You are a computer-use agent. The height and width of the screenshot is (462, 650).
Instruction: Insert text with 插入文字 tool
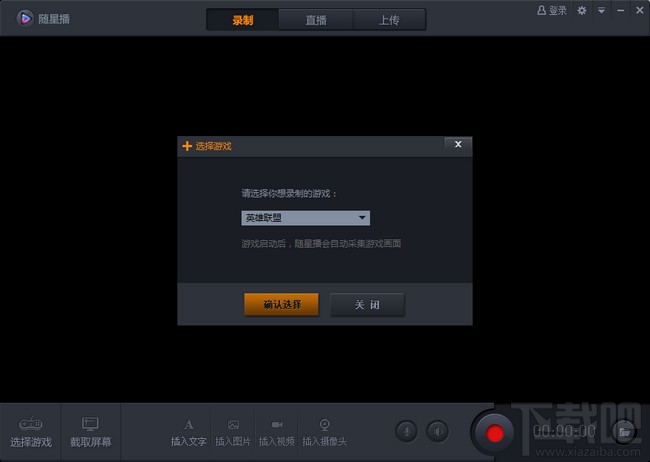pos(189,433)
